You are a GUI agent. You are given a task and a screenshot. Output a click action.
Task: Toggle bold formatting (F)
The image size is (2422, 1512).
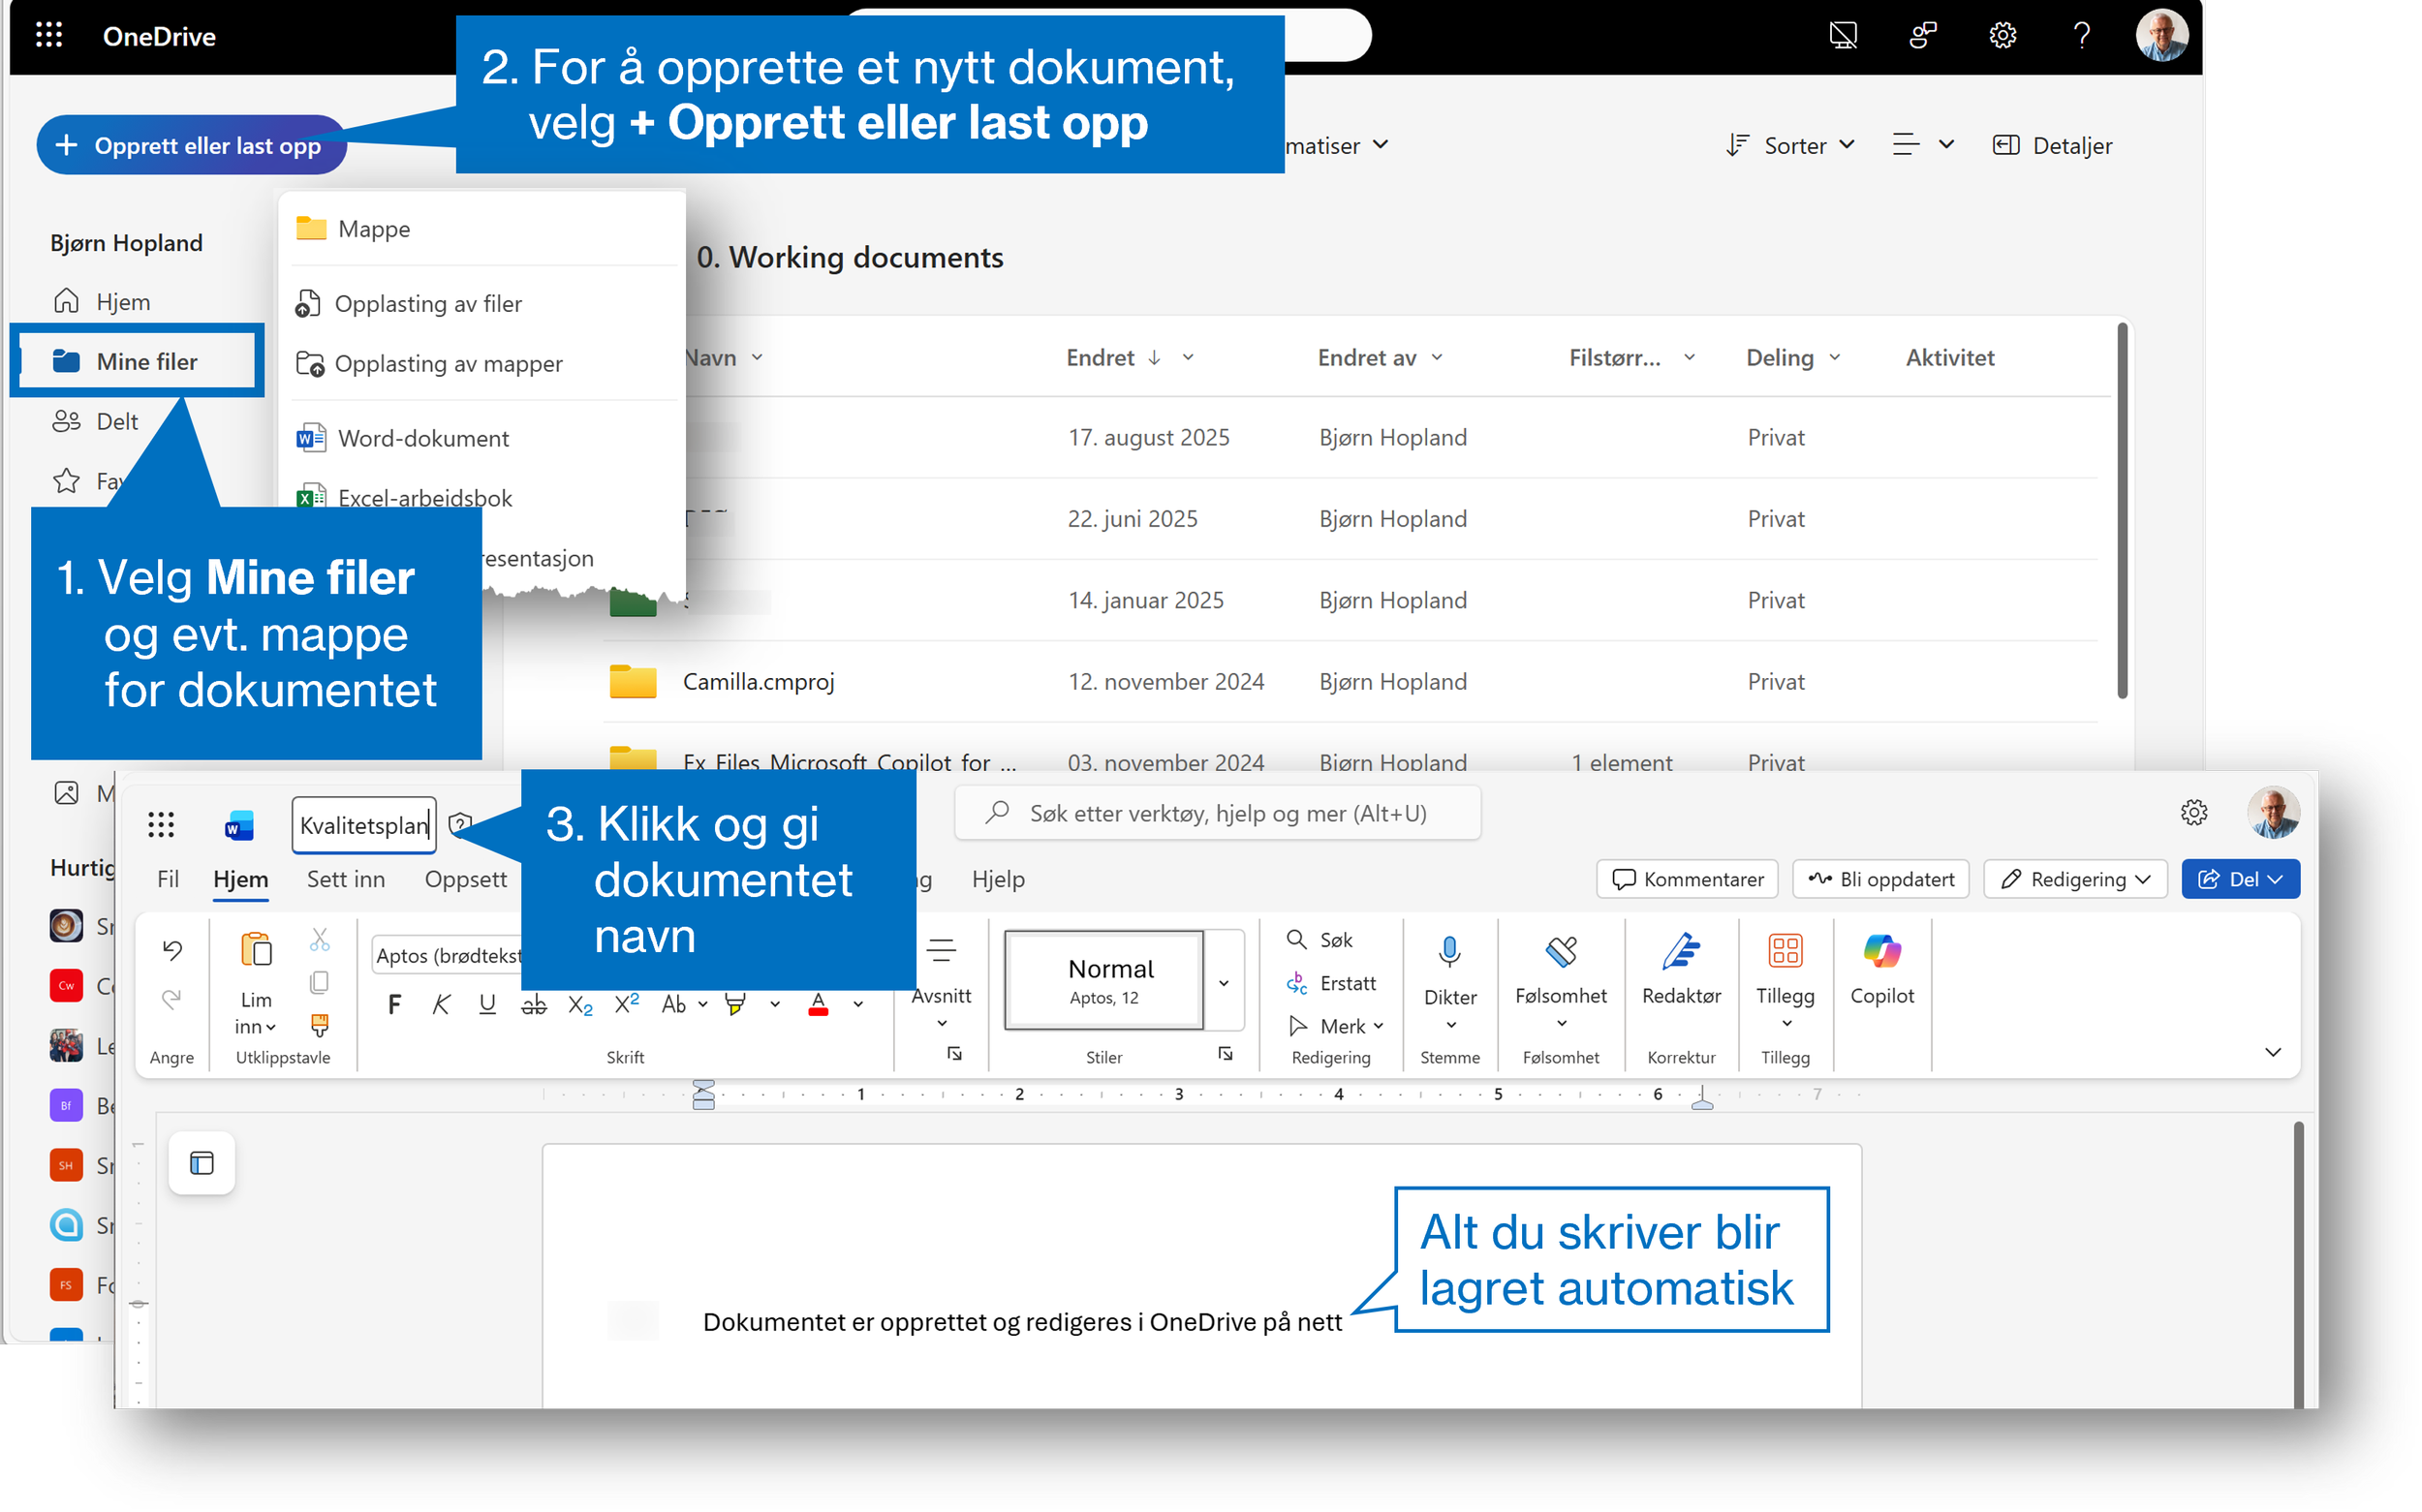[x=394, y=1004]
